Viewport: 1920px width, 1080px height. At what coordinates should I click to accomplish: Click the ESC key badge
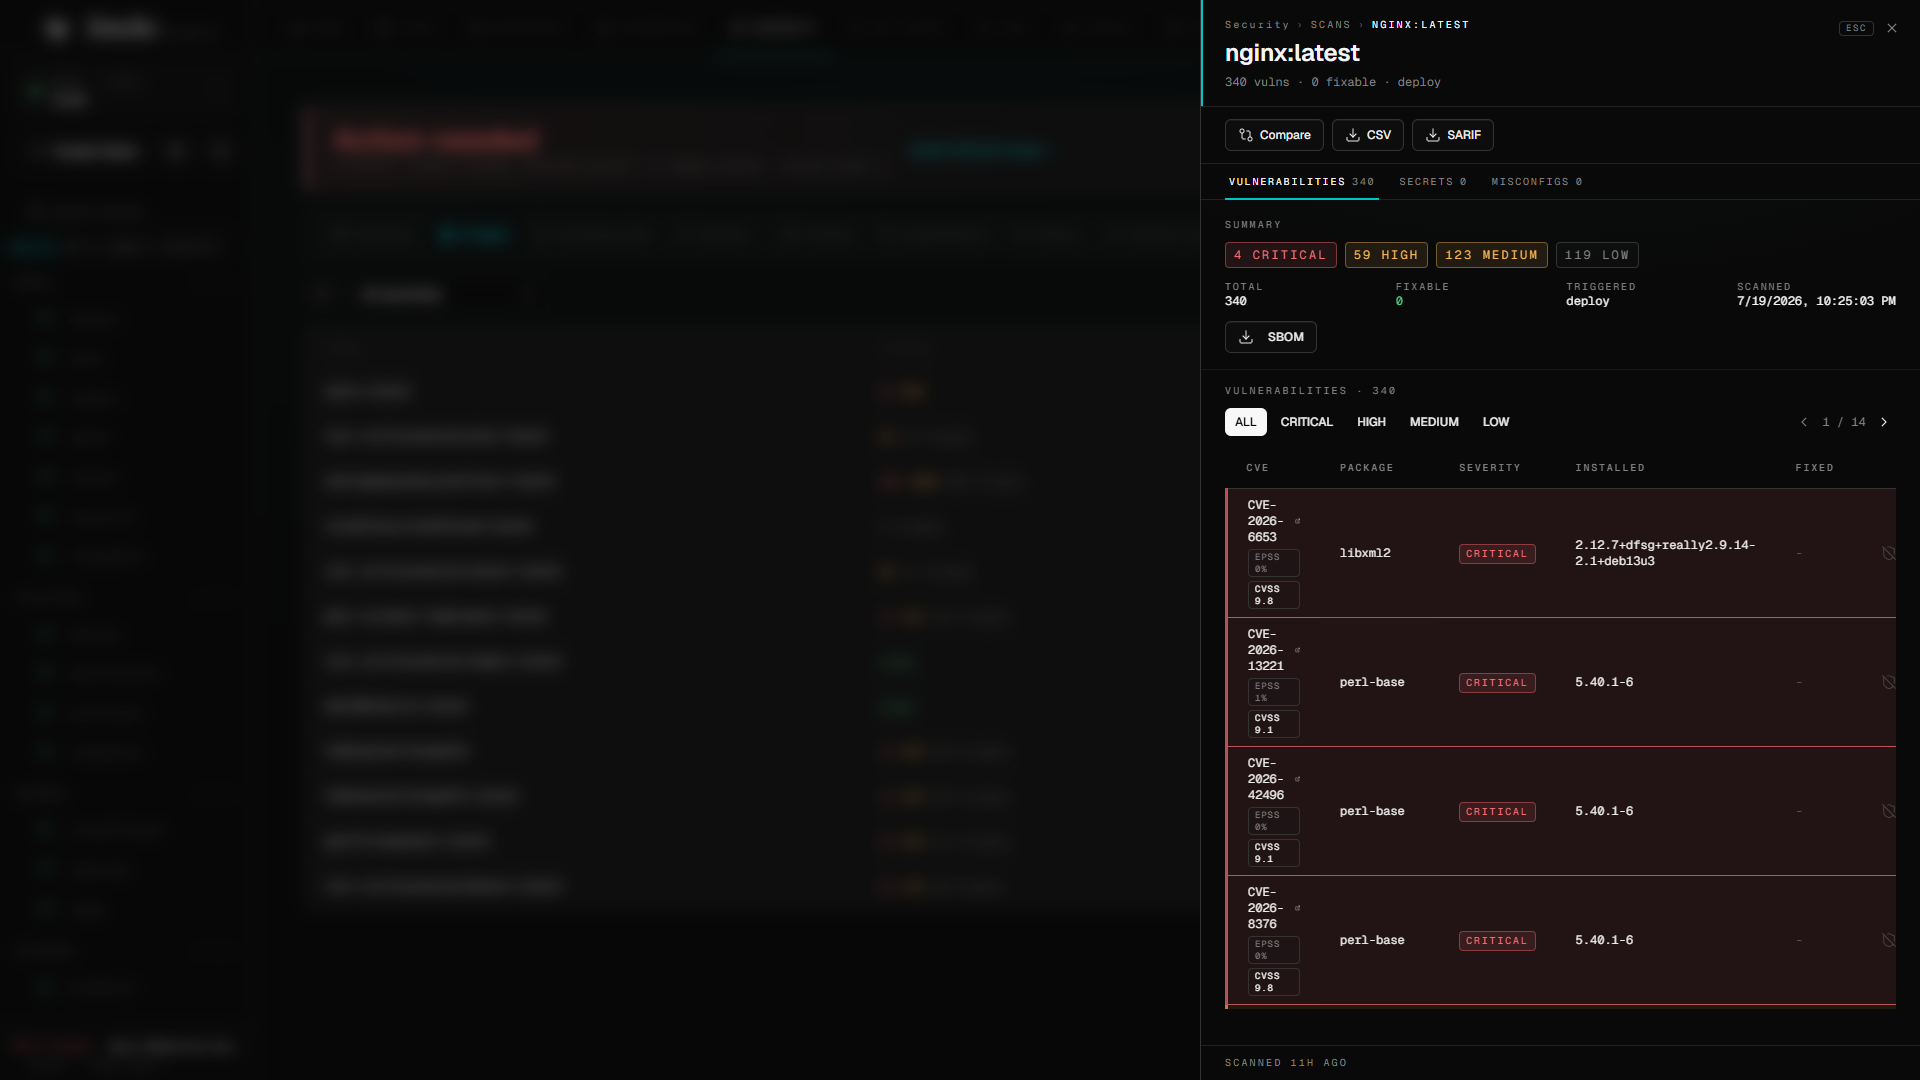[x=1856, y=28]
